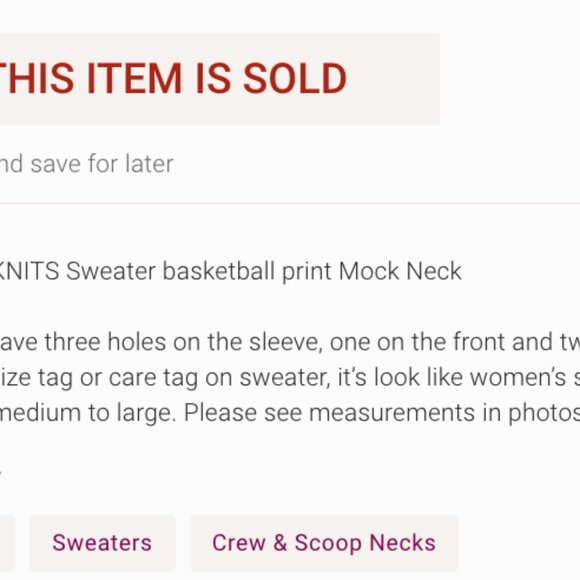Click the word 'measurements' in the description
This screenshot has height=580, width=580.
point(392,413)
